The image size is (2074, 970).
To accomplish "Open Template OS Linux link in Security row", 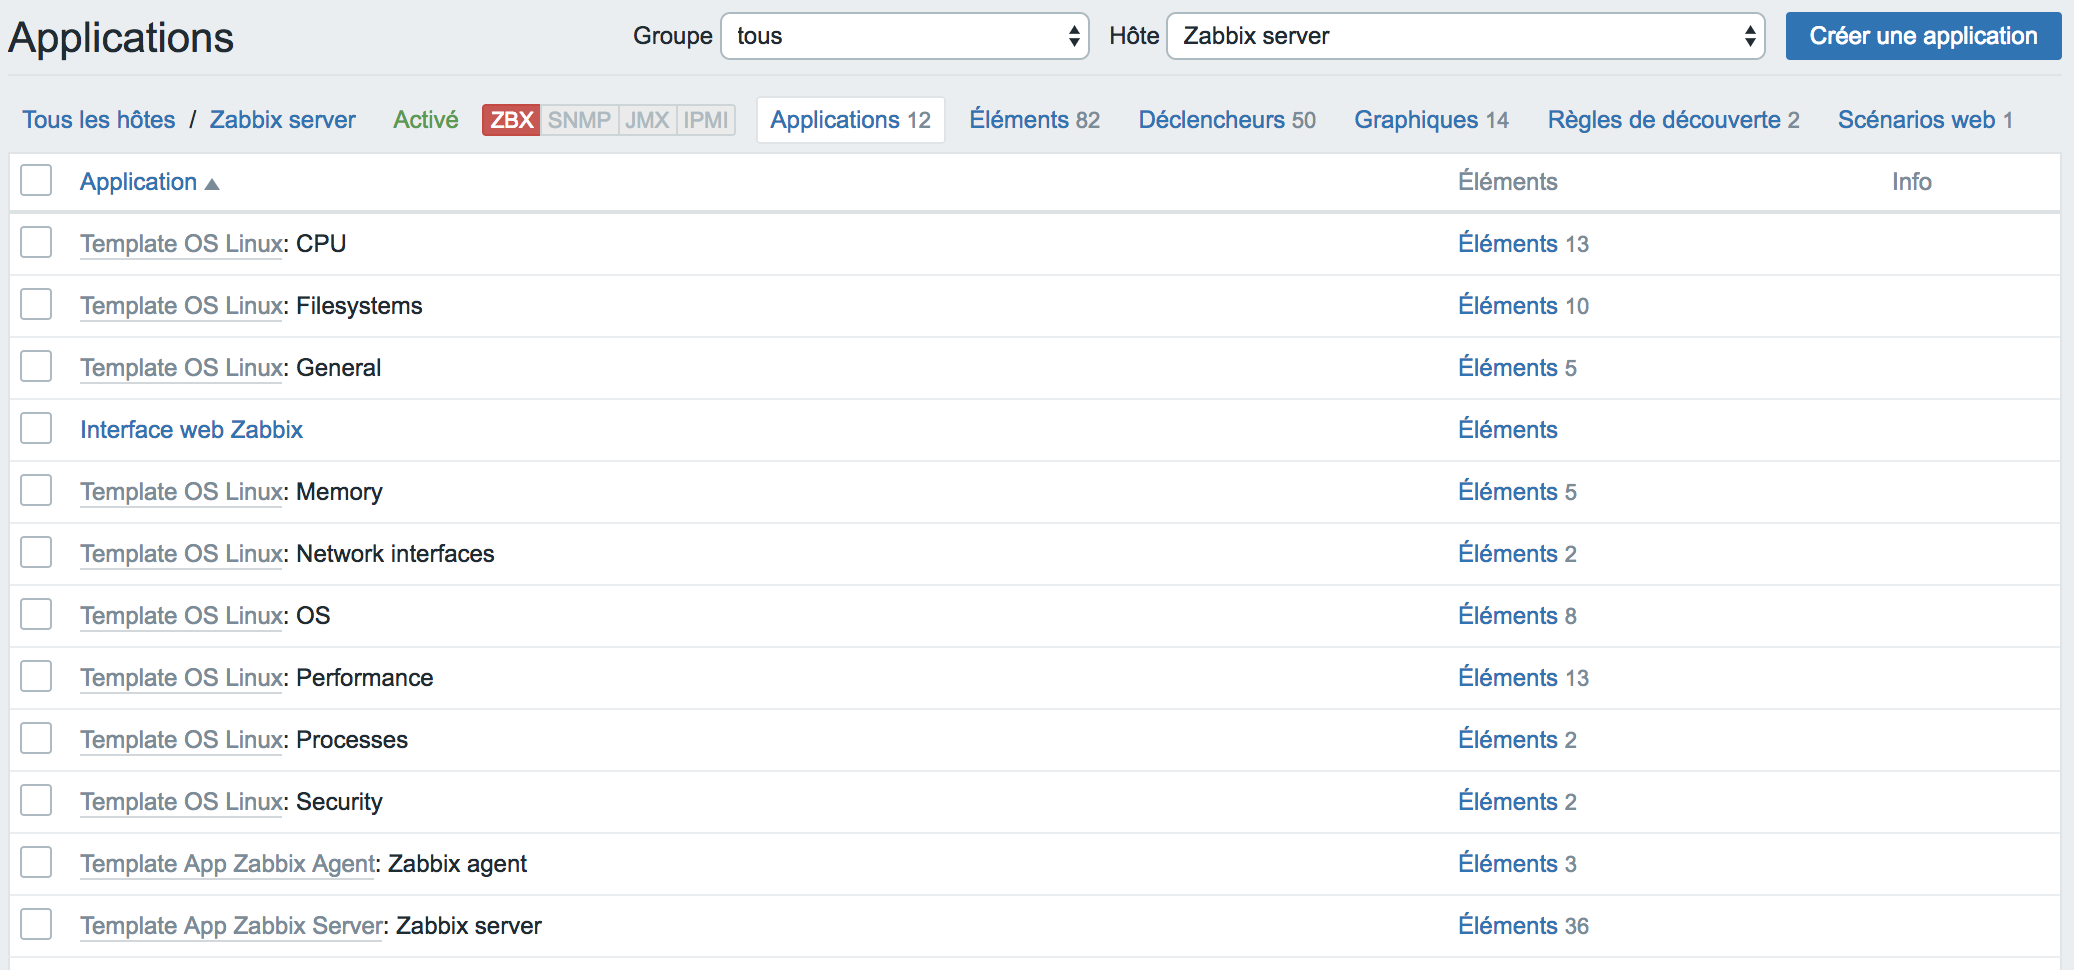I will [181, 802].
